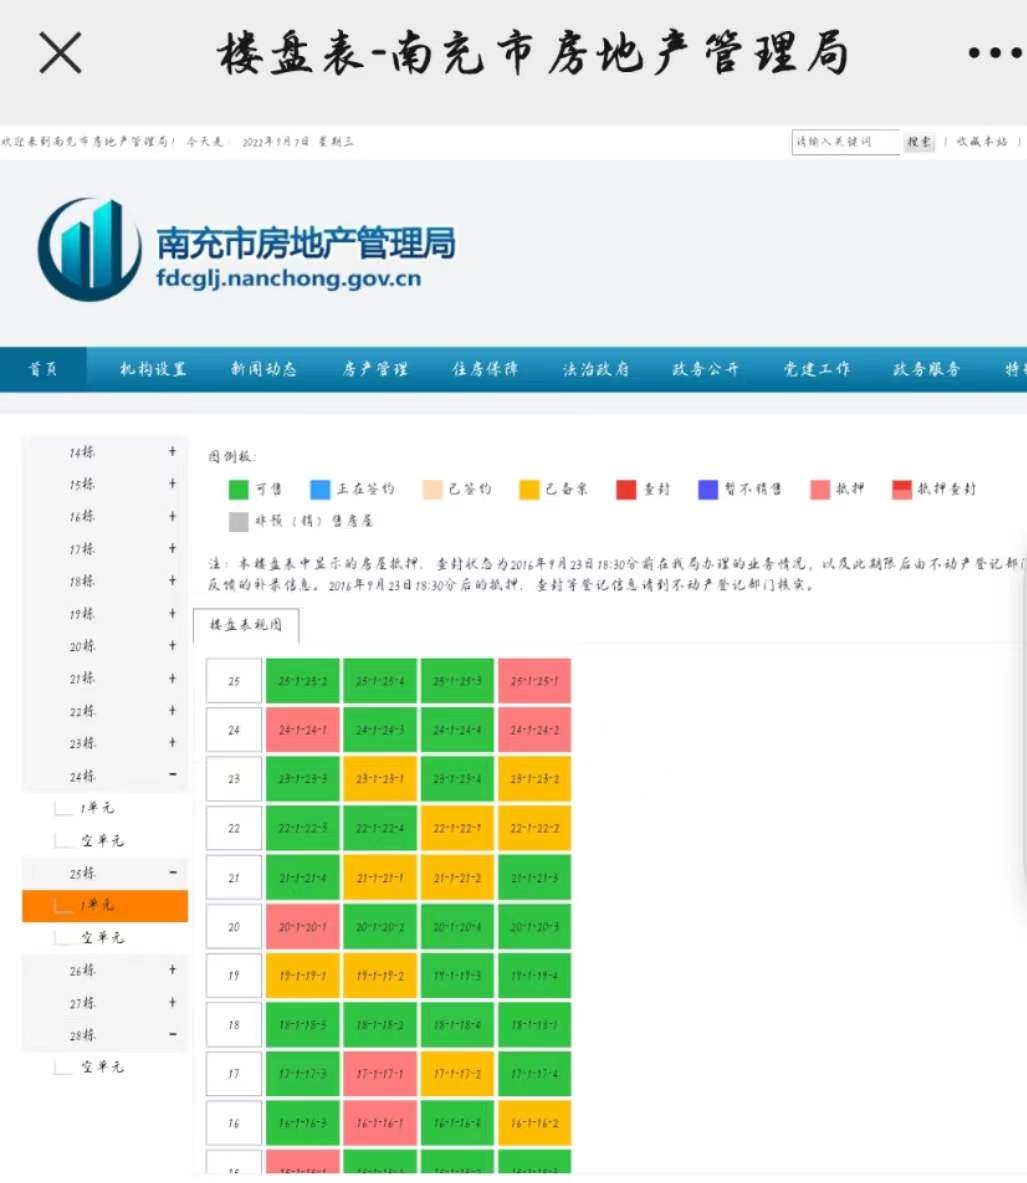Close the page with the X icon
Viewport: 1027px width, 1183px height.
(x=60, y=52)
